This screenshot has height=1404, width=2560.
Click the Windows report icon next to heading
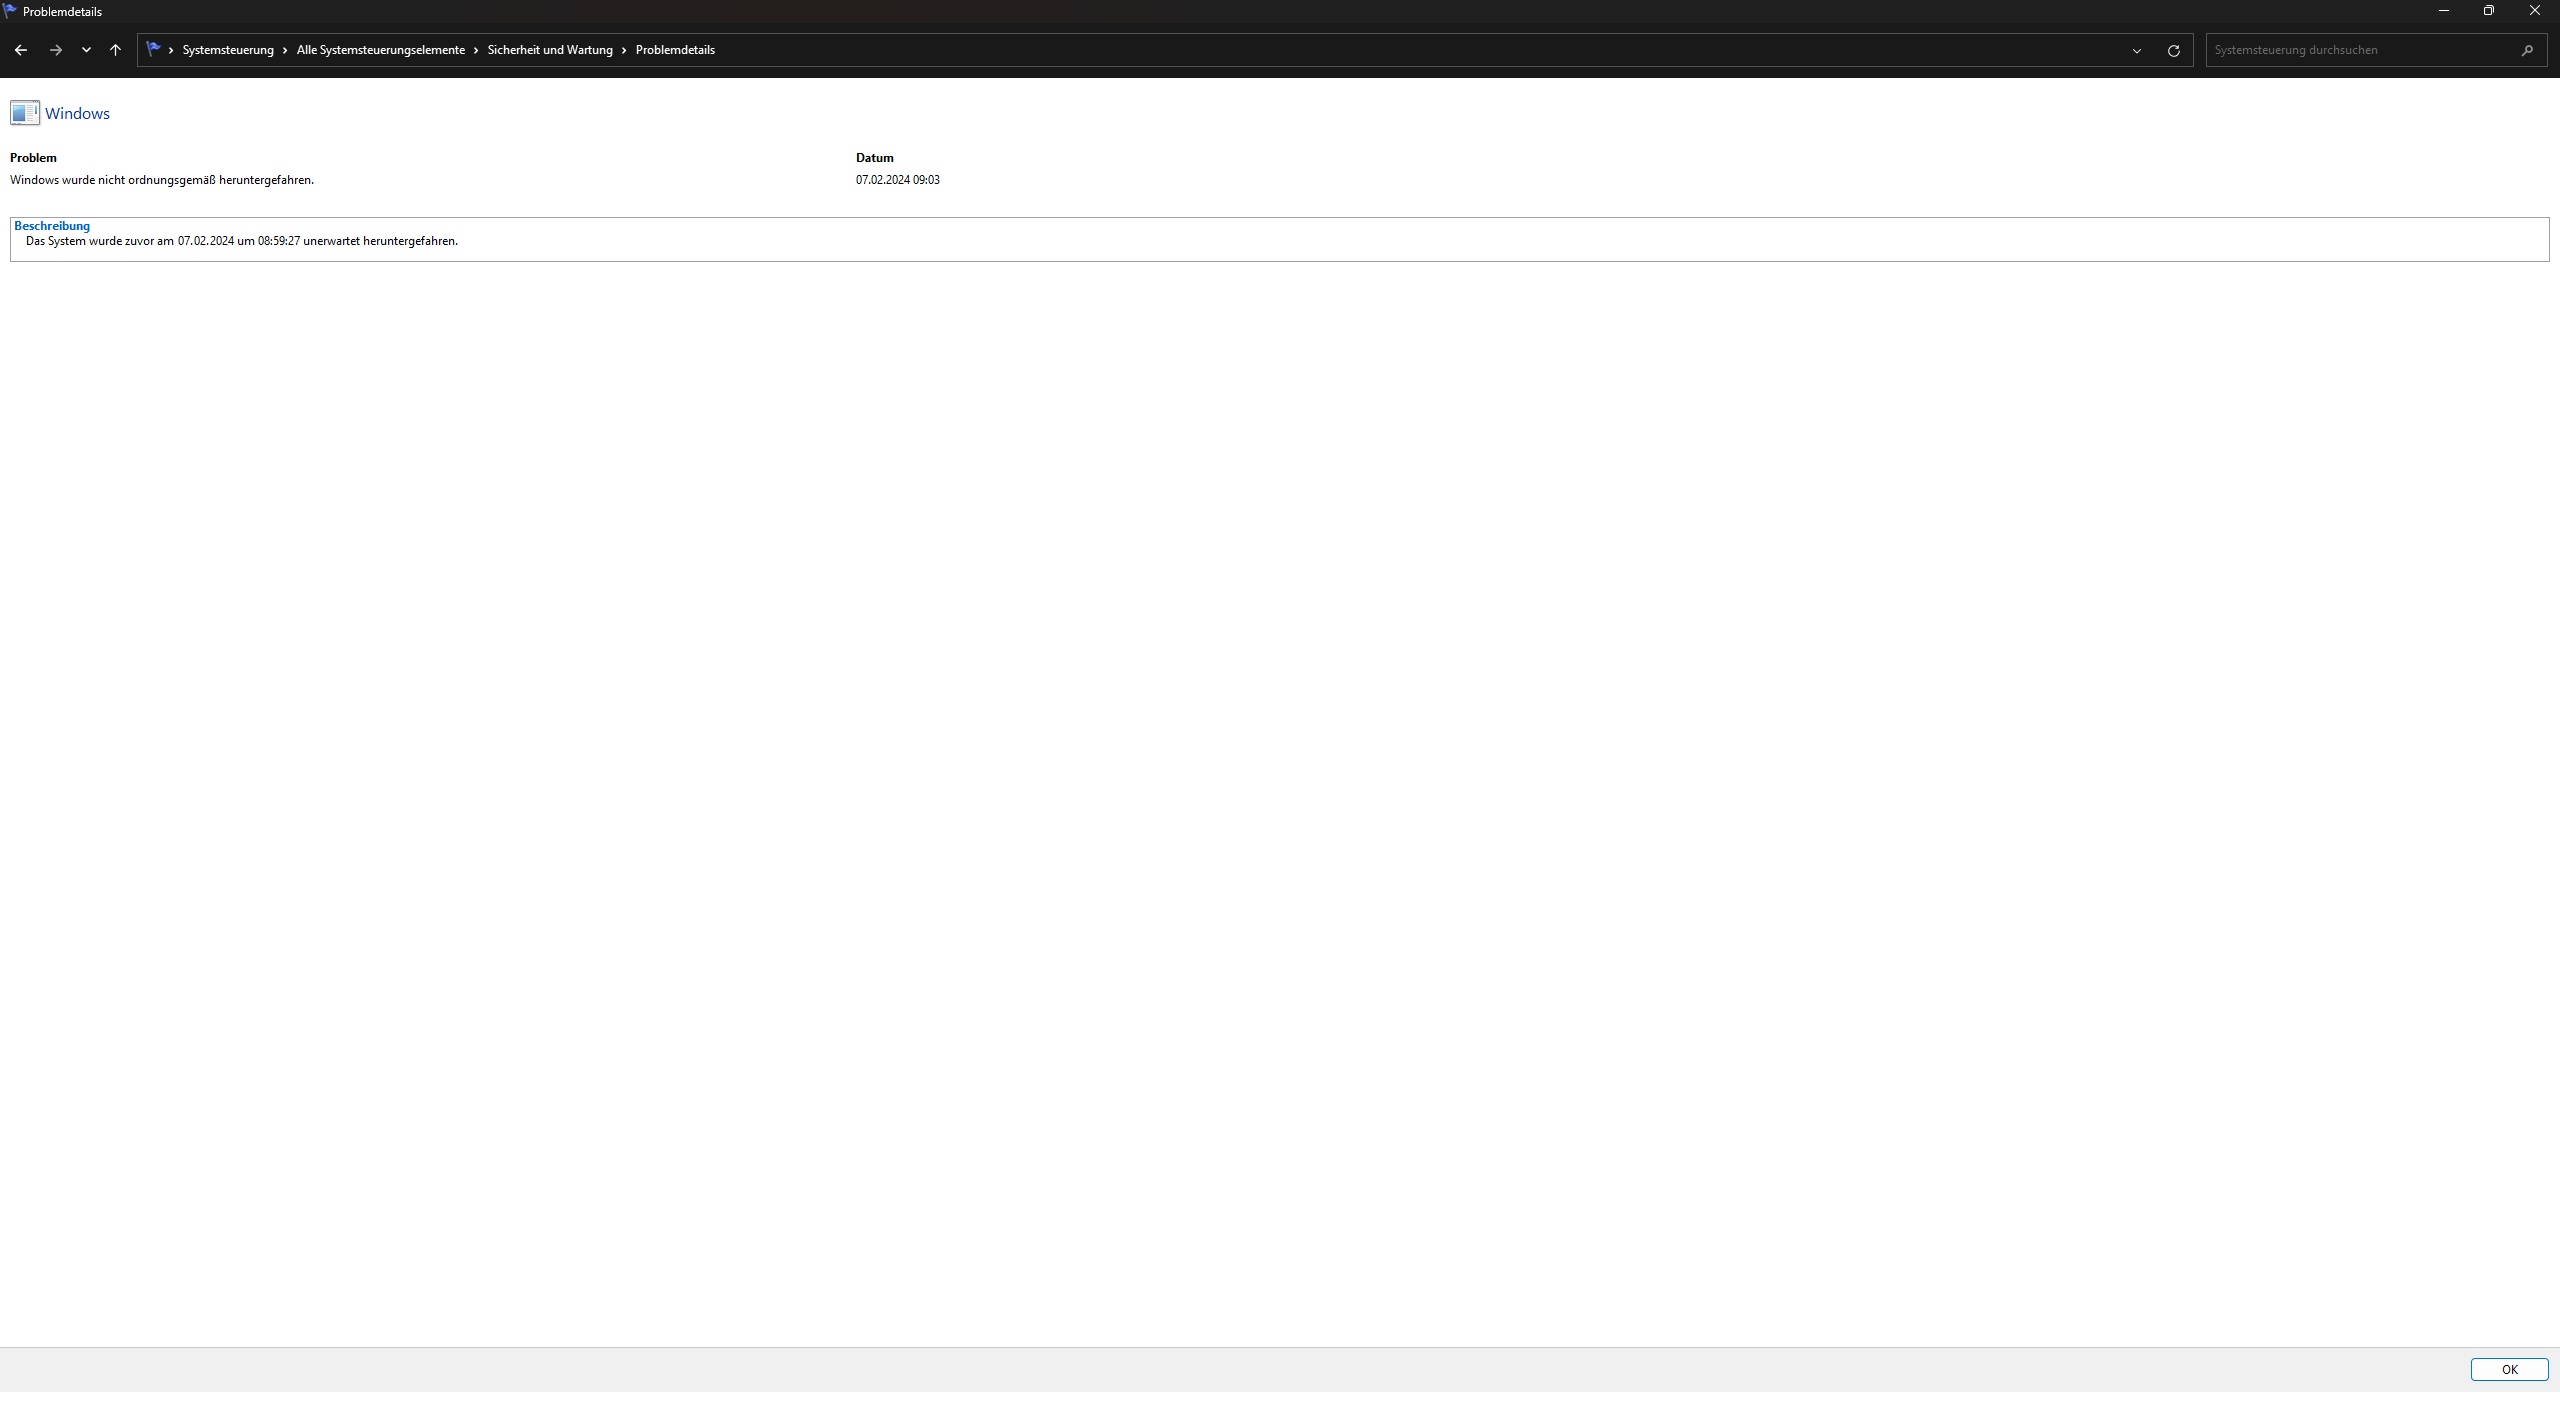25,113
